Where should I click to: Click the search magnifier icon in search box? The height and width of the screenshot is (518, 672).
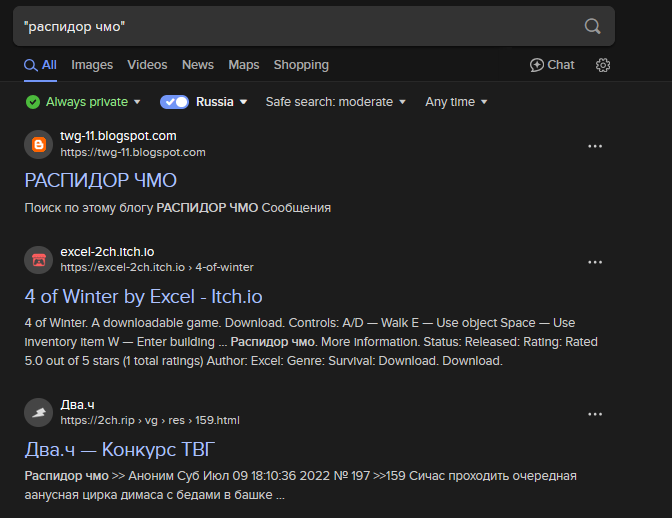[x=592, y=26]
